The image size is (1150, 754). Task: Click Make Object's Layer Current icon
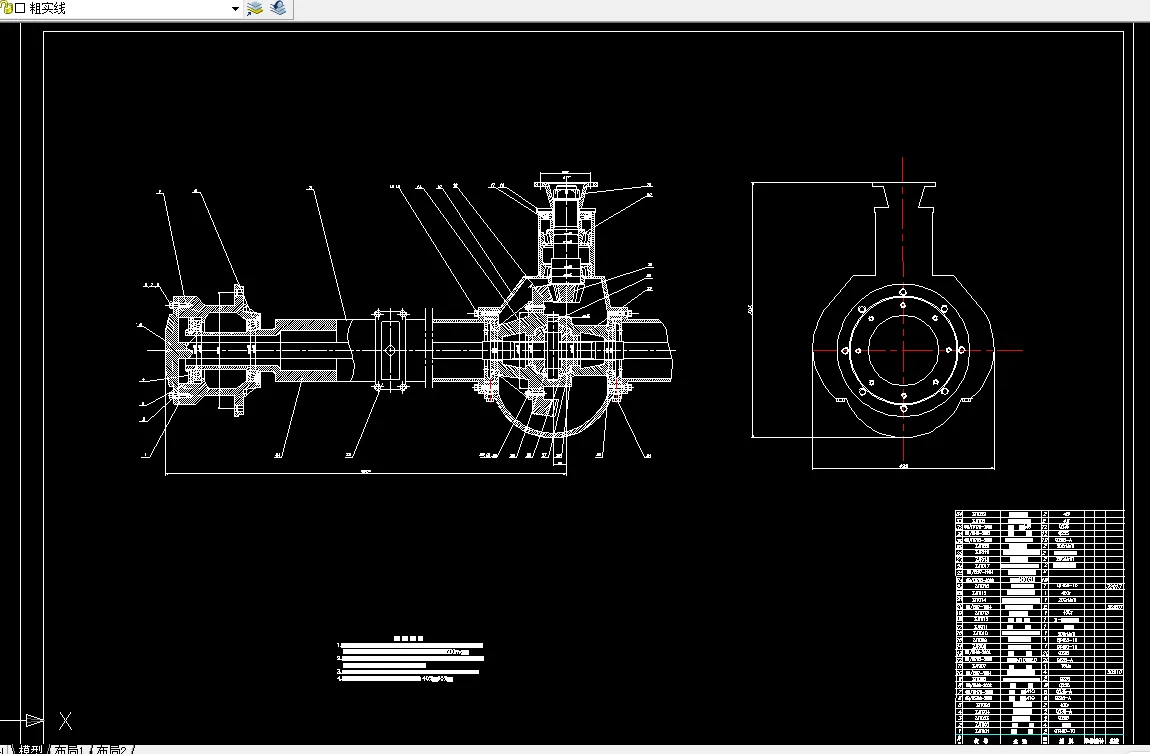[x=254, y=8]
